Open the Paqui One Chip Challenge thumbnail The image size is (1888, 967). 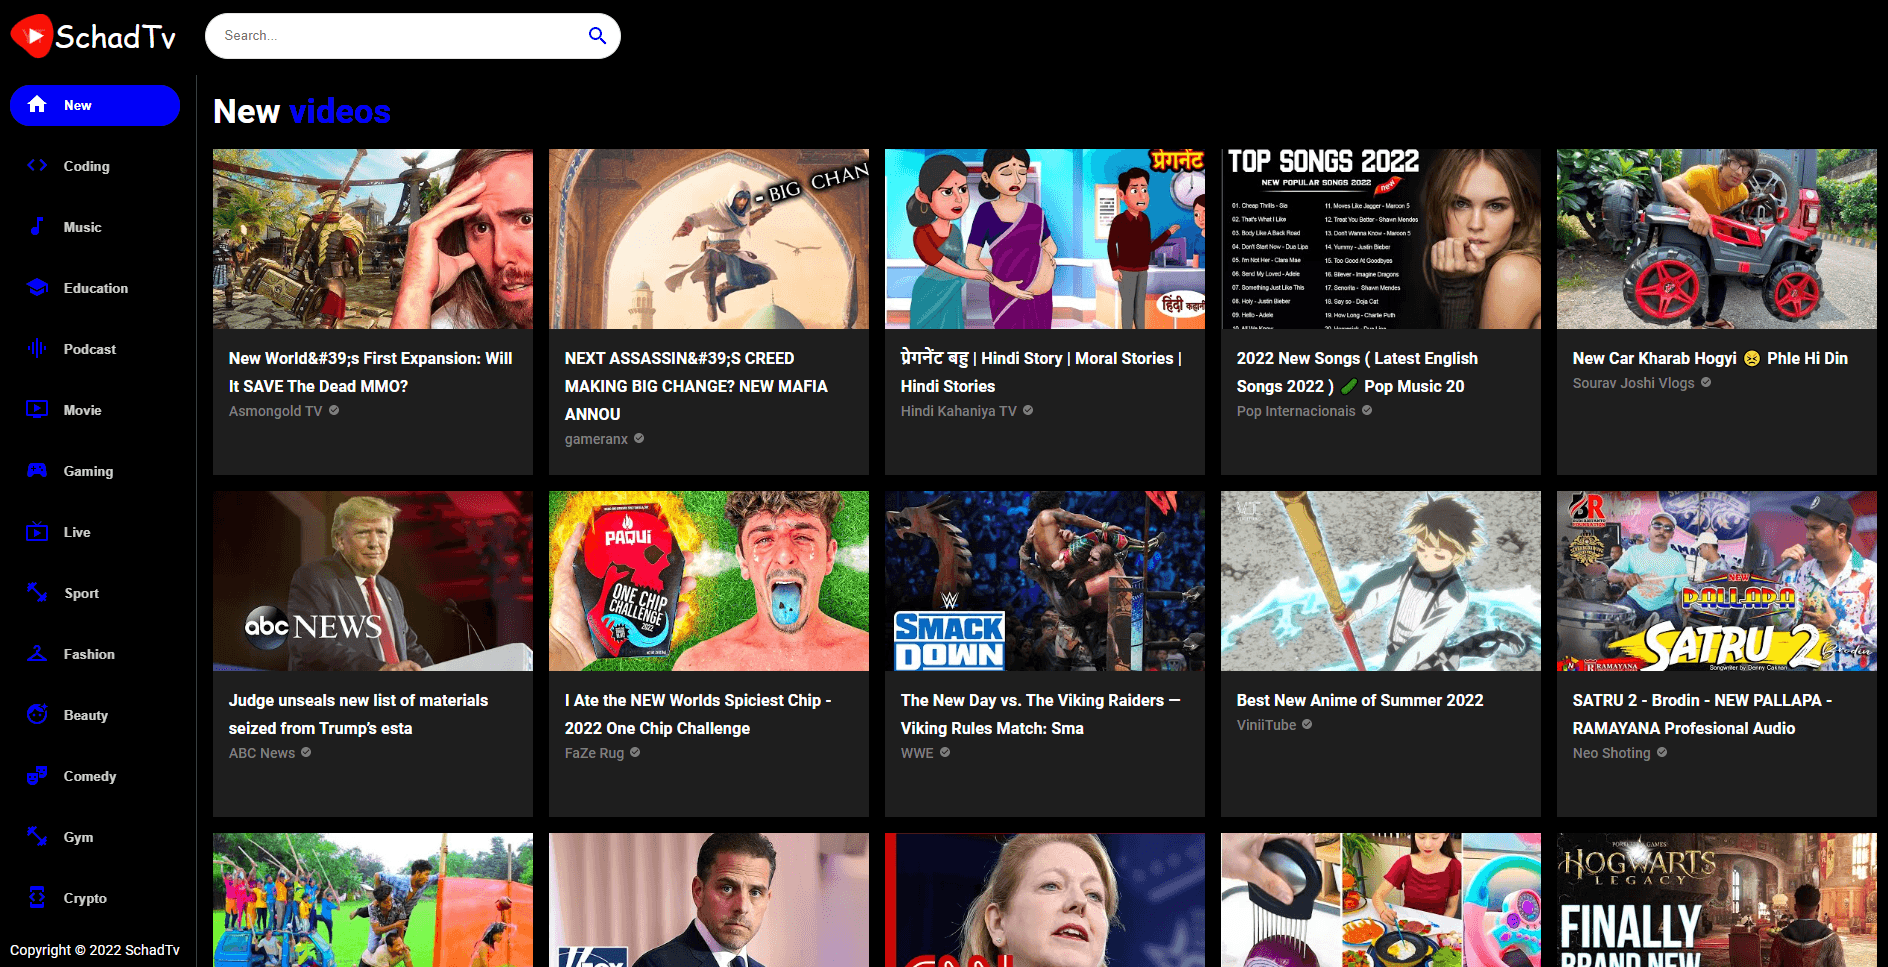coord(708,581)
